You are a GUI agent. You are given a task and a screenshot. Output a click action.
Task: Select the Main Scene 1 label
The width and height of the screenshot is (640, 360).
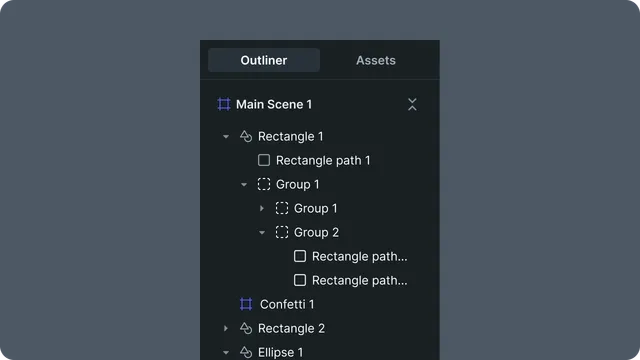click(x=274, y=104)
